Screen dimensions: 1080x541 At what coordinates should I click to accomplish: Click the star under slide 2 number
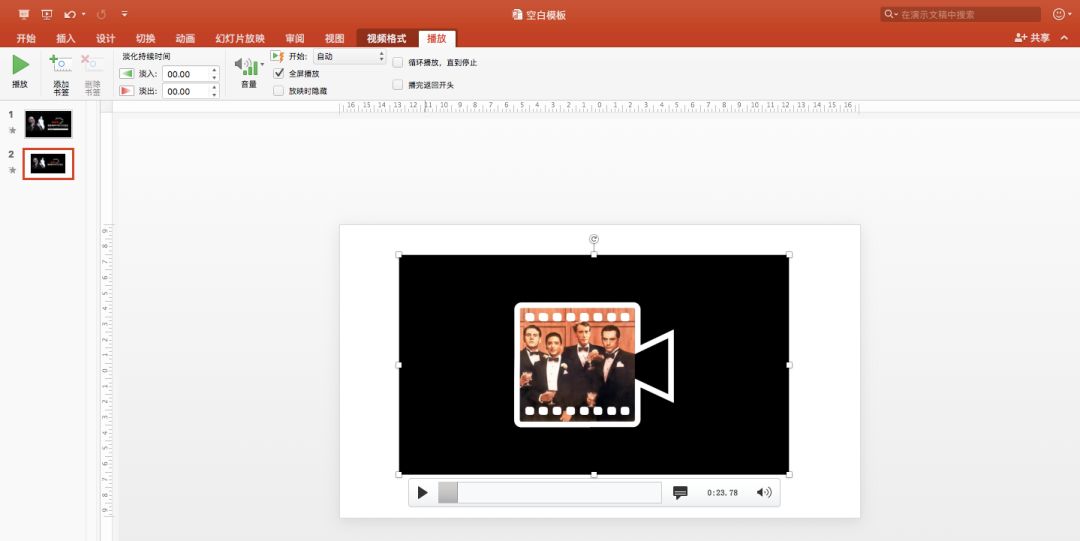click(x=12, y=170)
